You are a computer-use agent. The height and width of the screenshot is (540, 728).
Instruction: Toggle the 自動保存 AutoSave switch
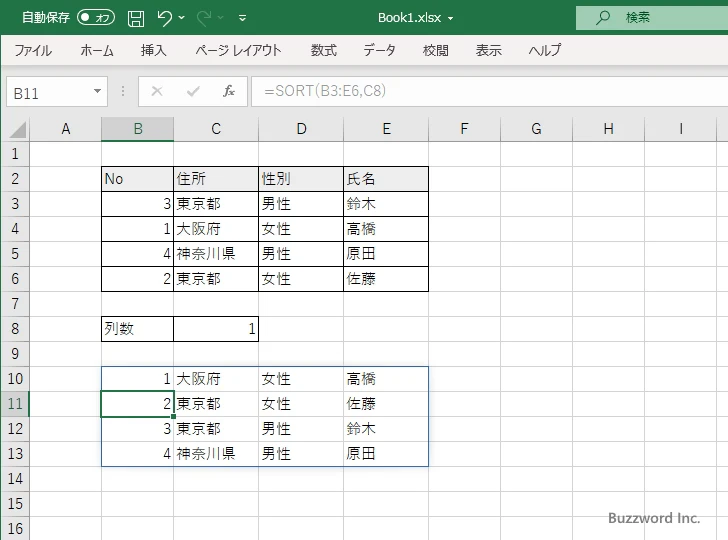click(96, 18)
